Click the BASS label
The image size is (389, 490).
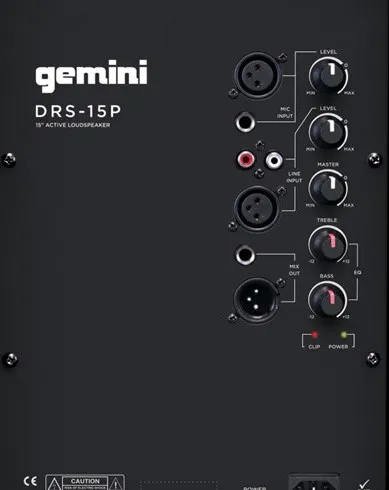click(327, 276)
